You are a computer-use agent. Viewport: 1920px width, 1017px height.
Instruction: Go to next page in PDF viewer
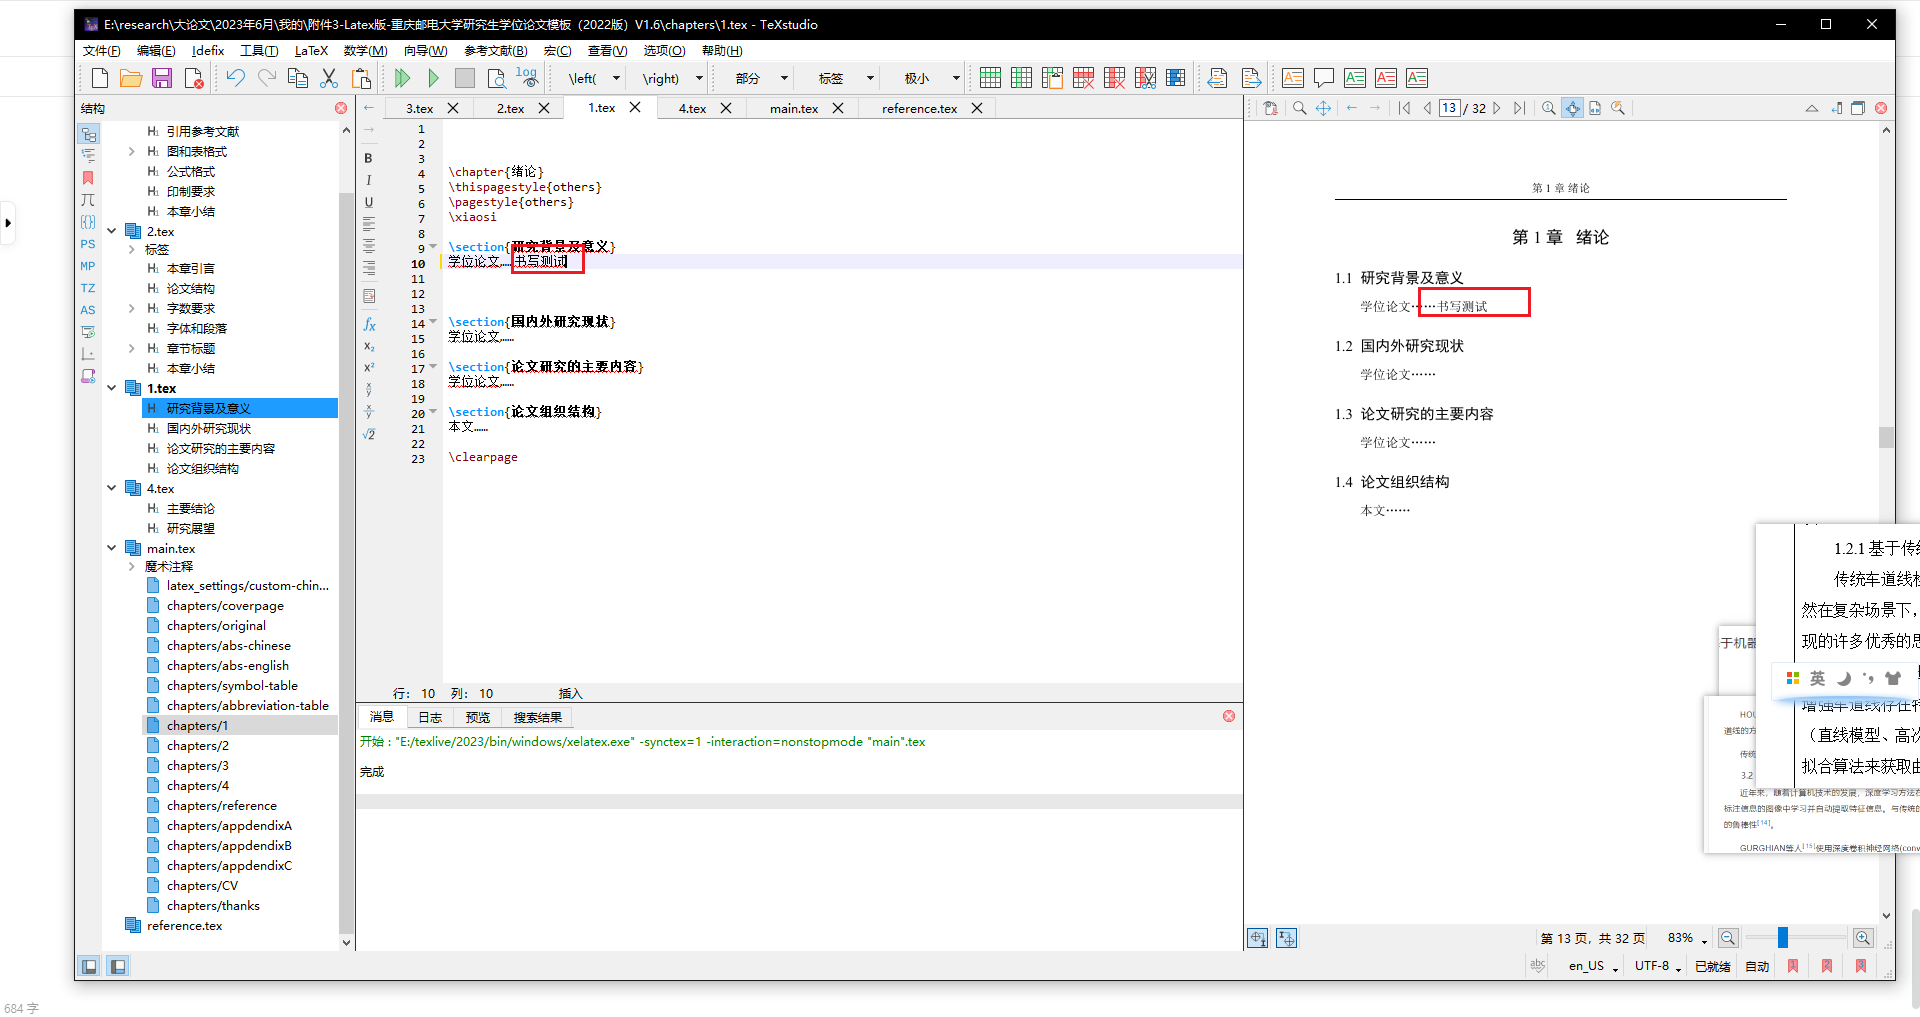[x=1497, y=108]
